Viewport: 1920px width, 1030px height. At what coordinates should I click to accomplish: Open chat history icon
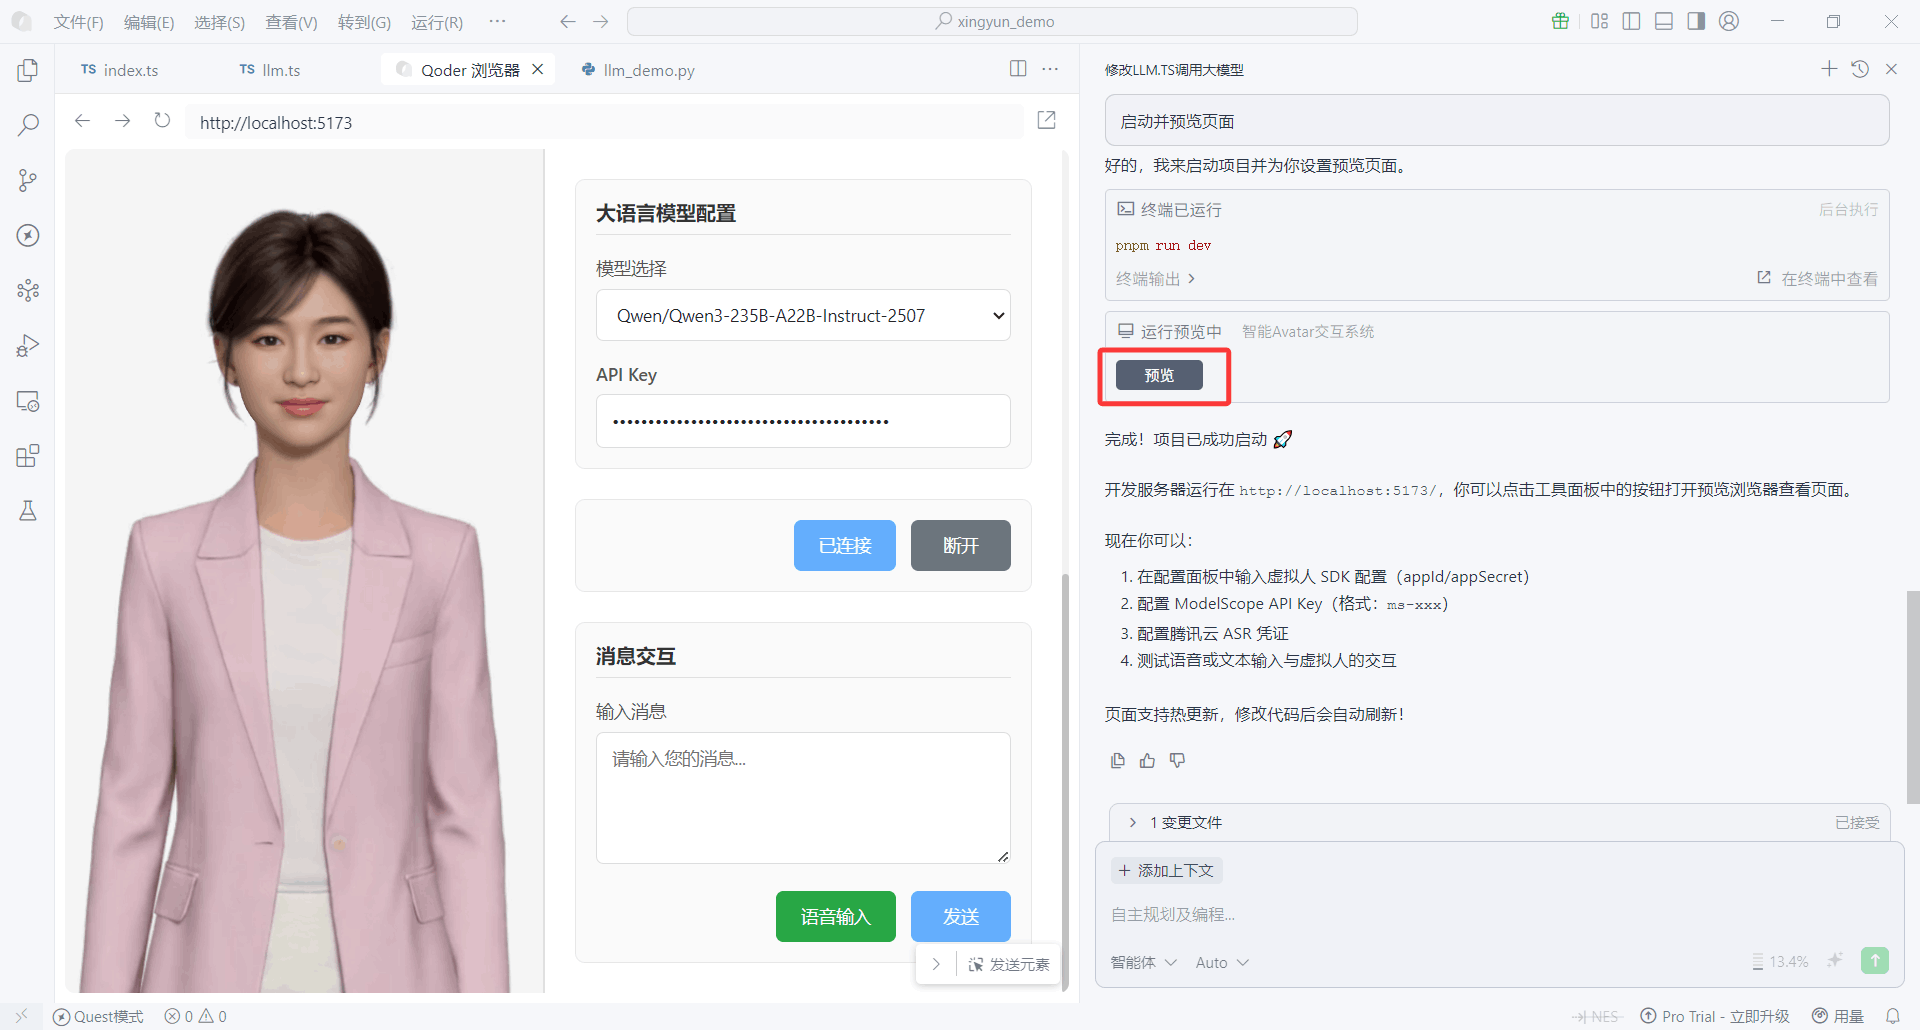[x=1860, y=69]
